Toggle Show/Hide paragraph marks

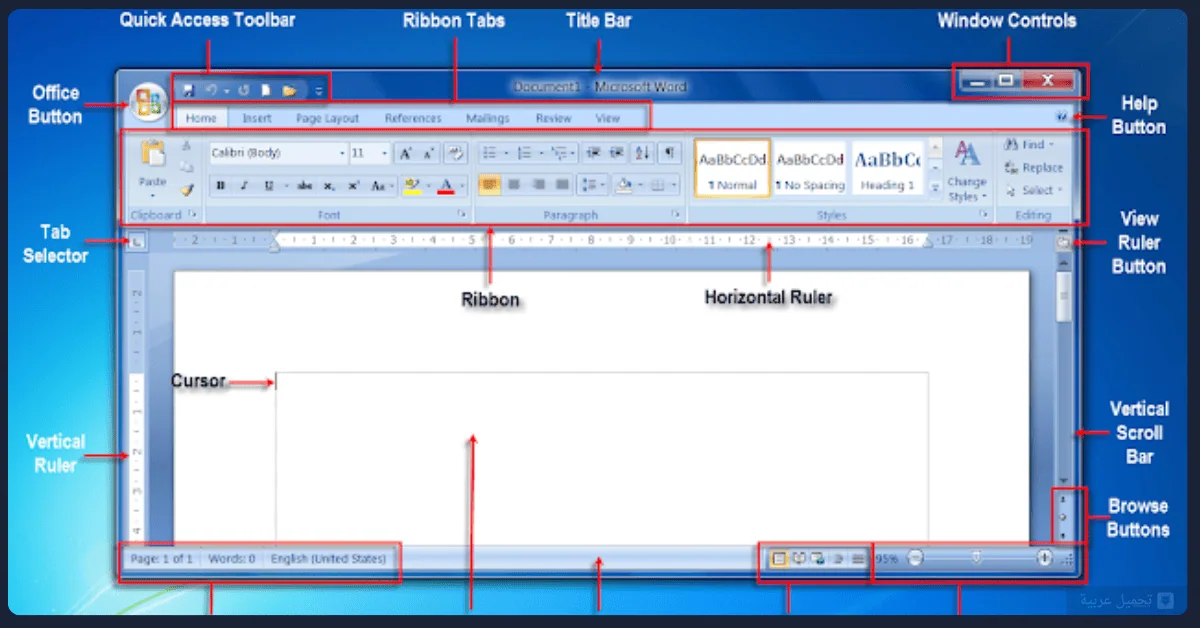[669, 153]
